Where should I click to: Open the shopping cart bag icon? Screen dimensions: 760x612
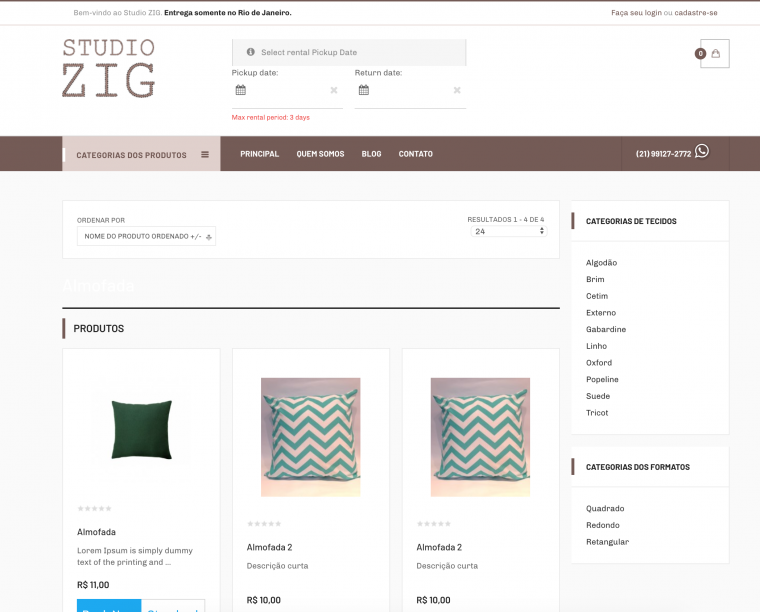coord(715,53)
